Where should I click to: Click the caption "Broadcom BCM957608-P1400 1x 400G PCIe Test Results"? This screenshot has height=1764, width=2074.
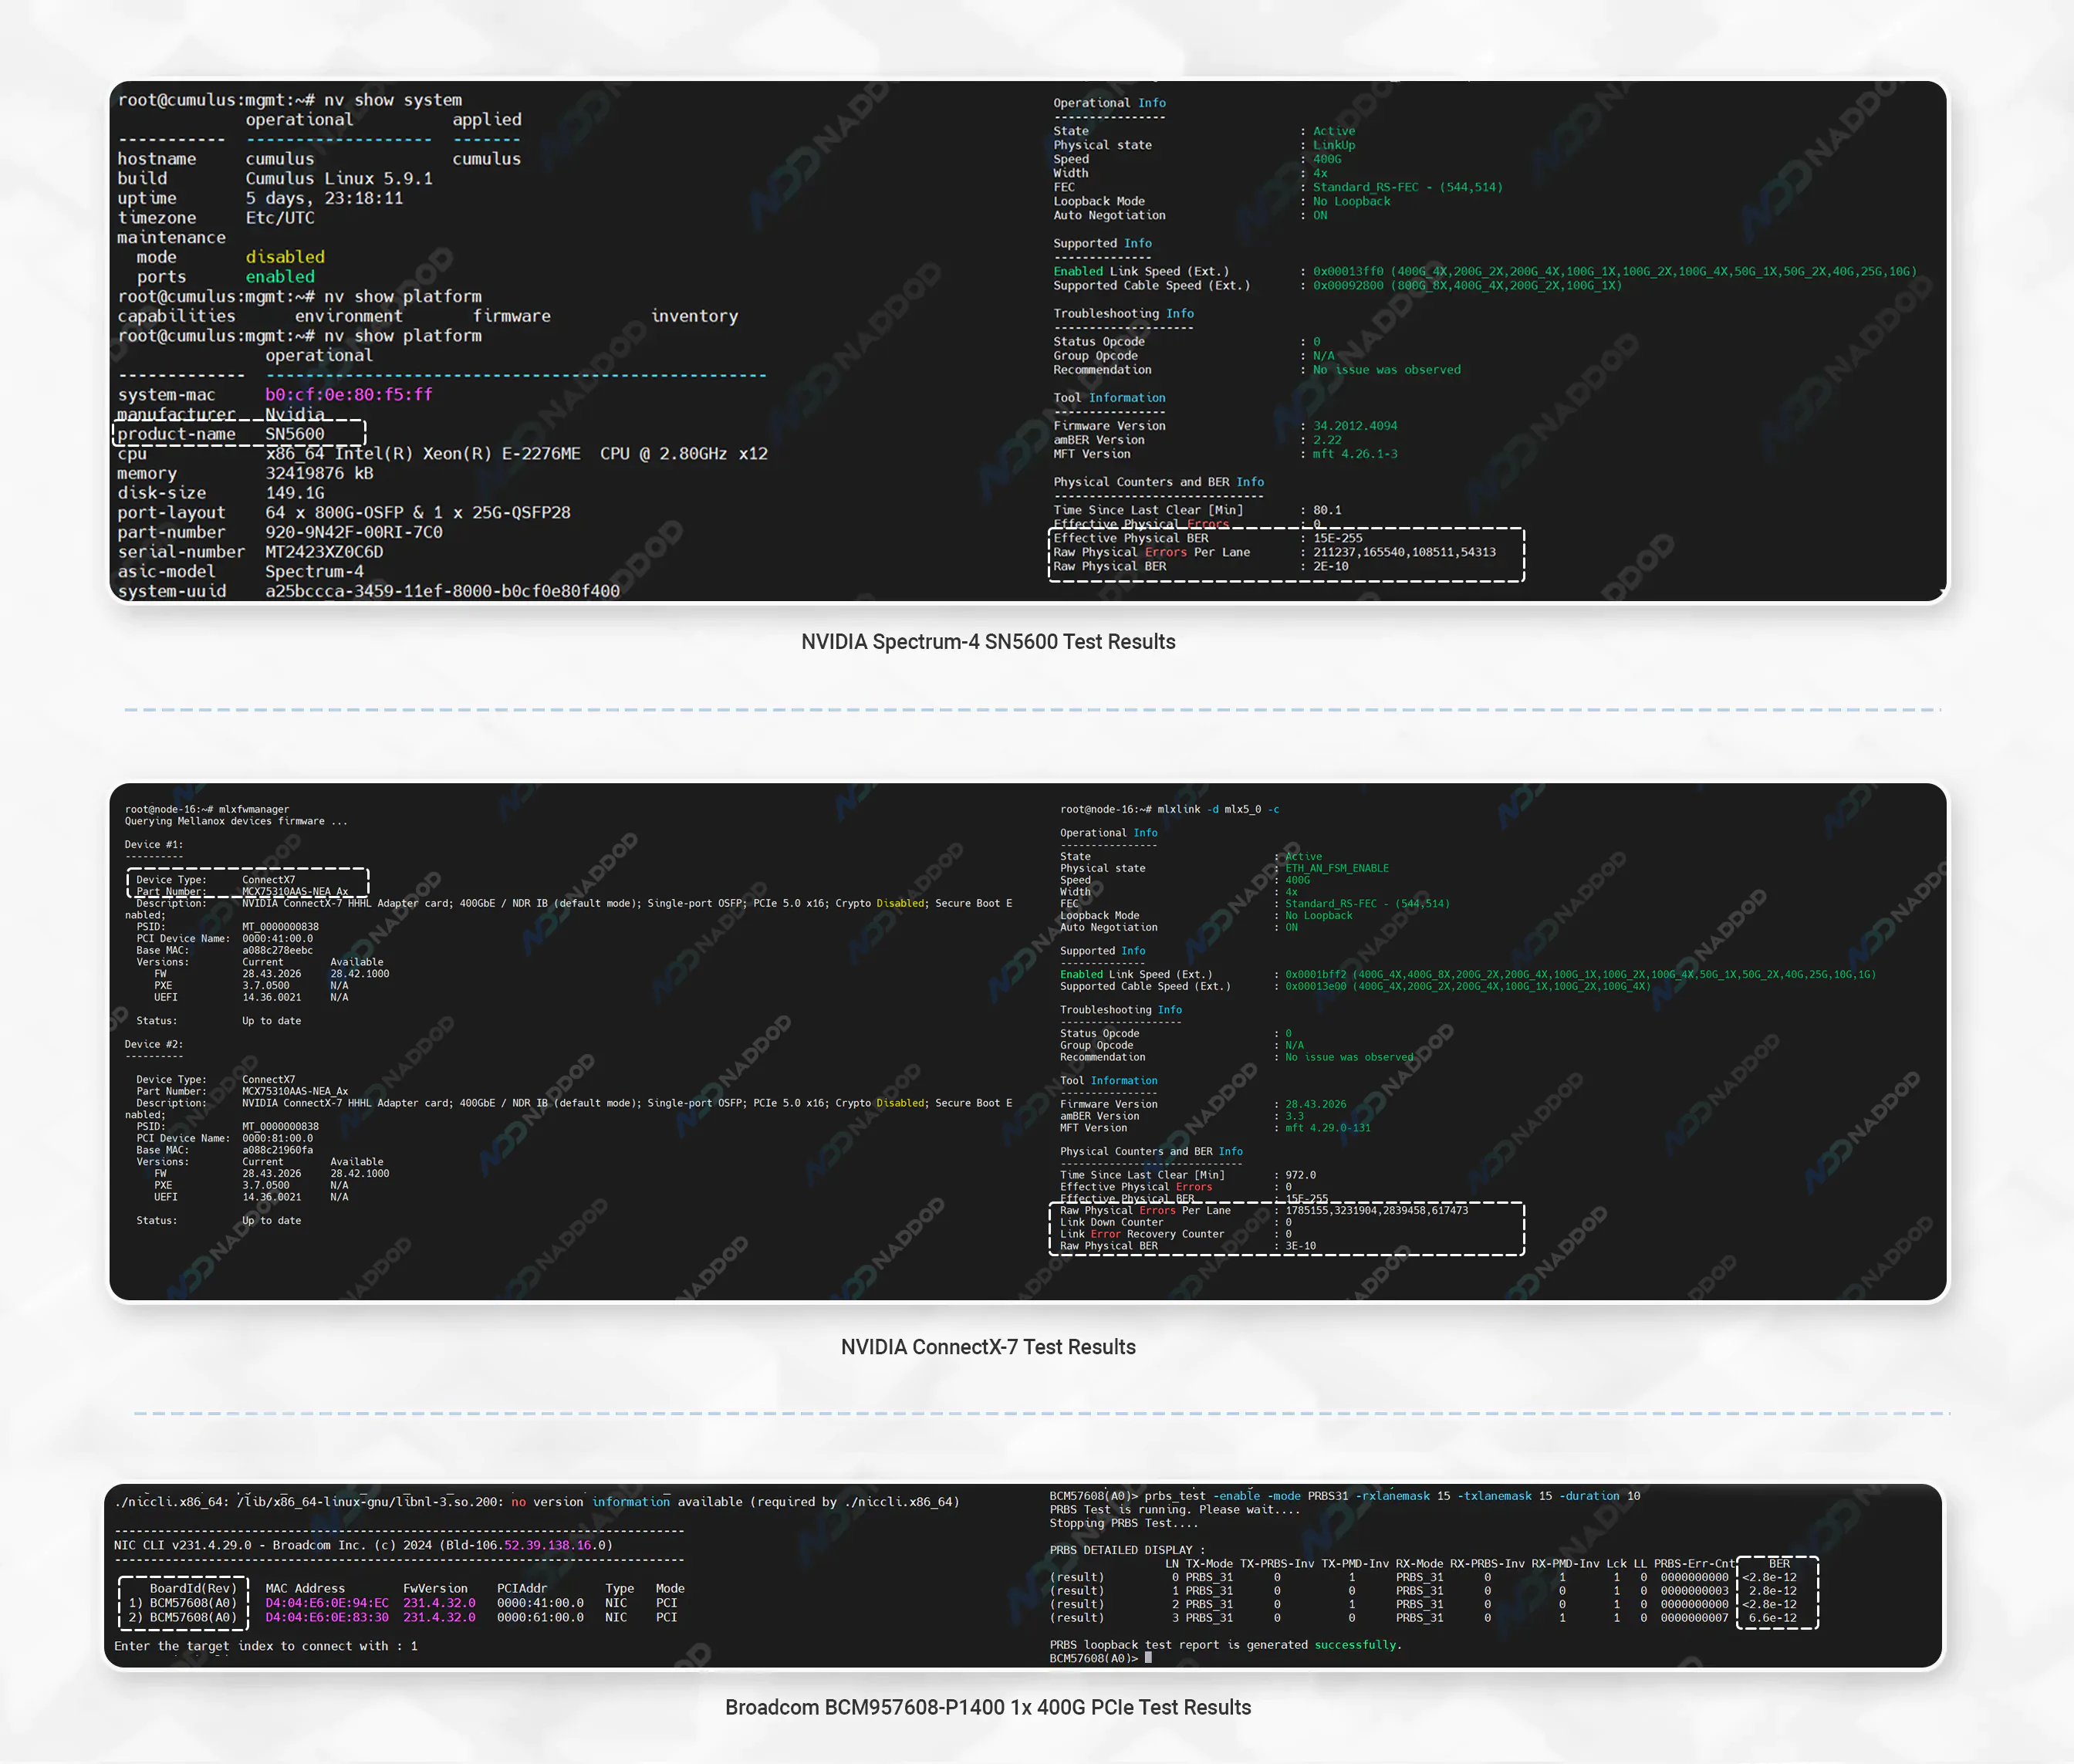point(988,1707)
